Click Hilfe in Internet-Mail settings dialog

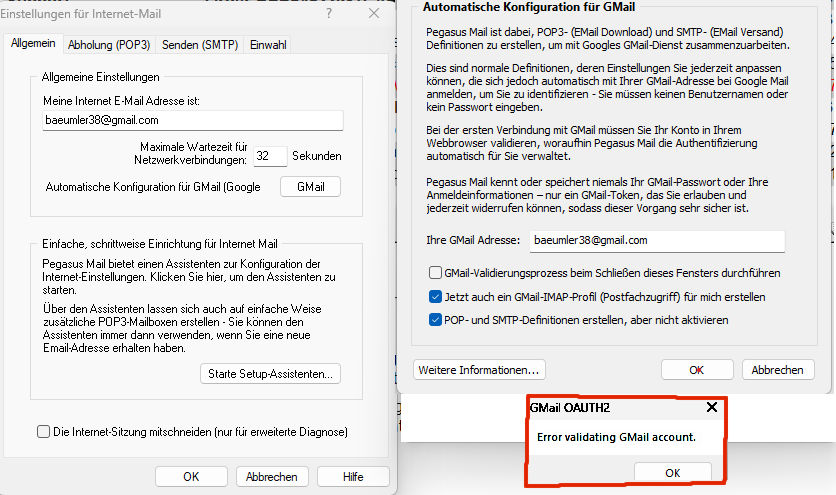pyautogui.click(x=352, y=477)
